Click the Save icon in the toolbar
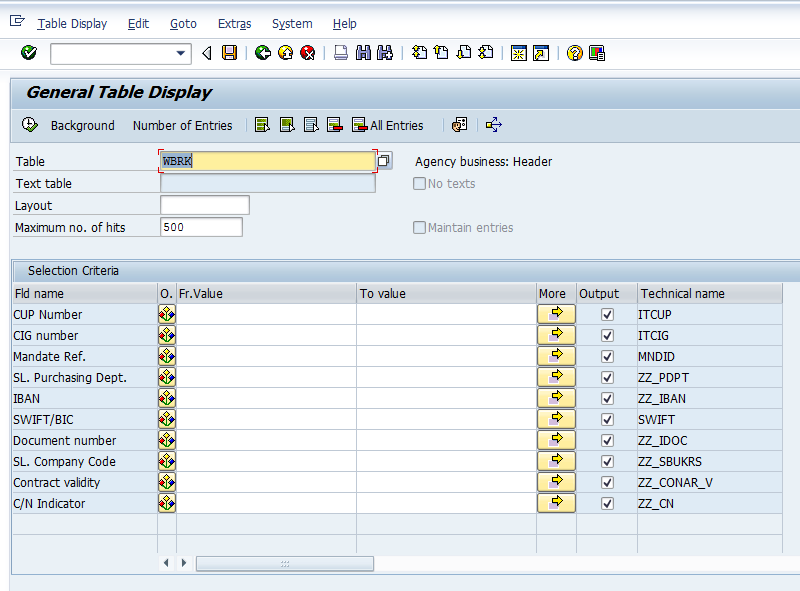The width and height of the screenshot is (800, 591). click(229, 53)
